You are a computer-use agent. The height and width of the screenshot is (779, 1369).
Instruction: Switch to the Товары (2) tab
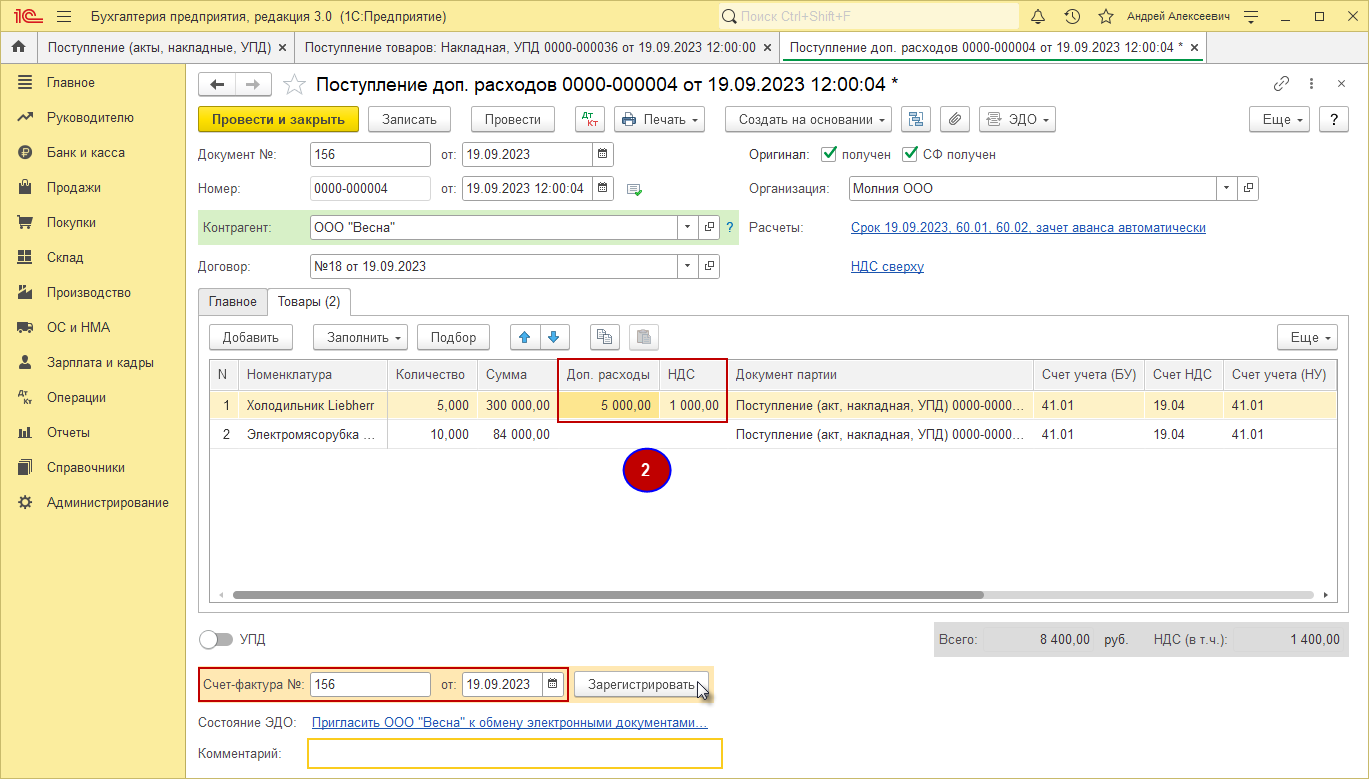pos(309,301)
